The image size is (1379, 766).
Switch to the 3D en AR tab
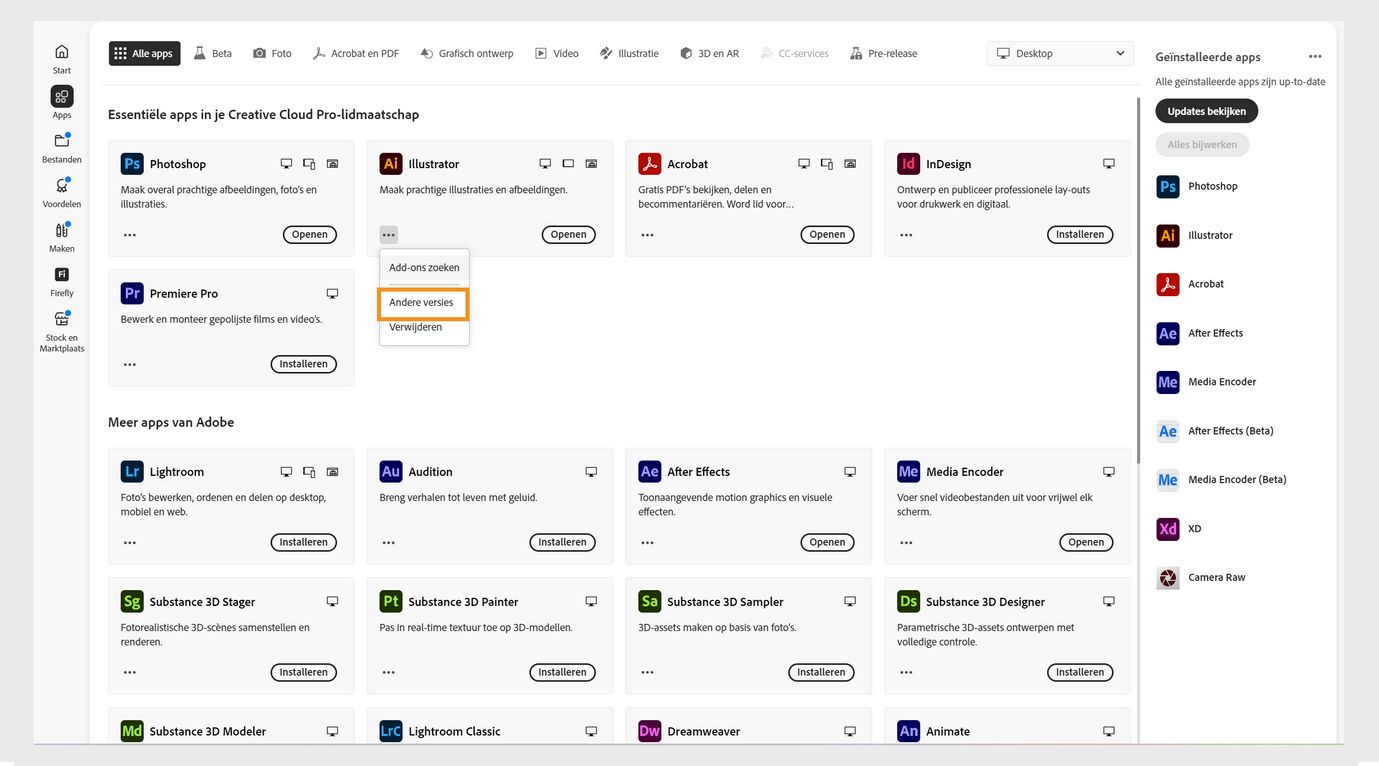tap(709, 53)
